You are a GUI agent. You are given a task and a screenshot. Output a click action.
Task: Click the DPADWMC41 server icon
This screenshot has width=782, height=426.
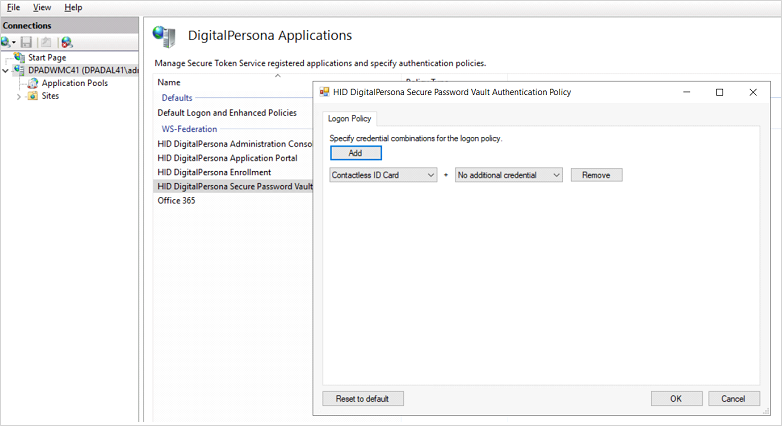click(19, 70)
